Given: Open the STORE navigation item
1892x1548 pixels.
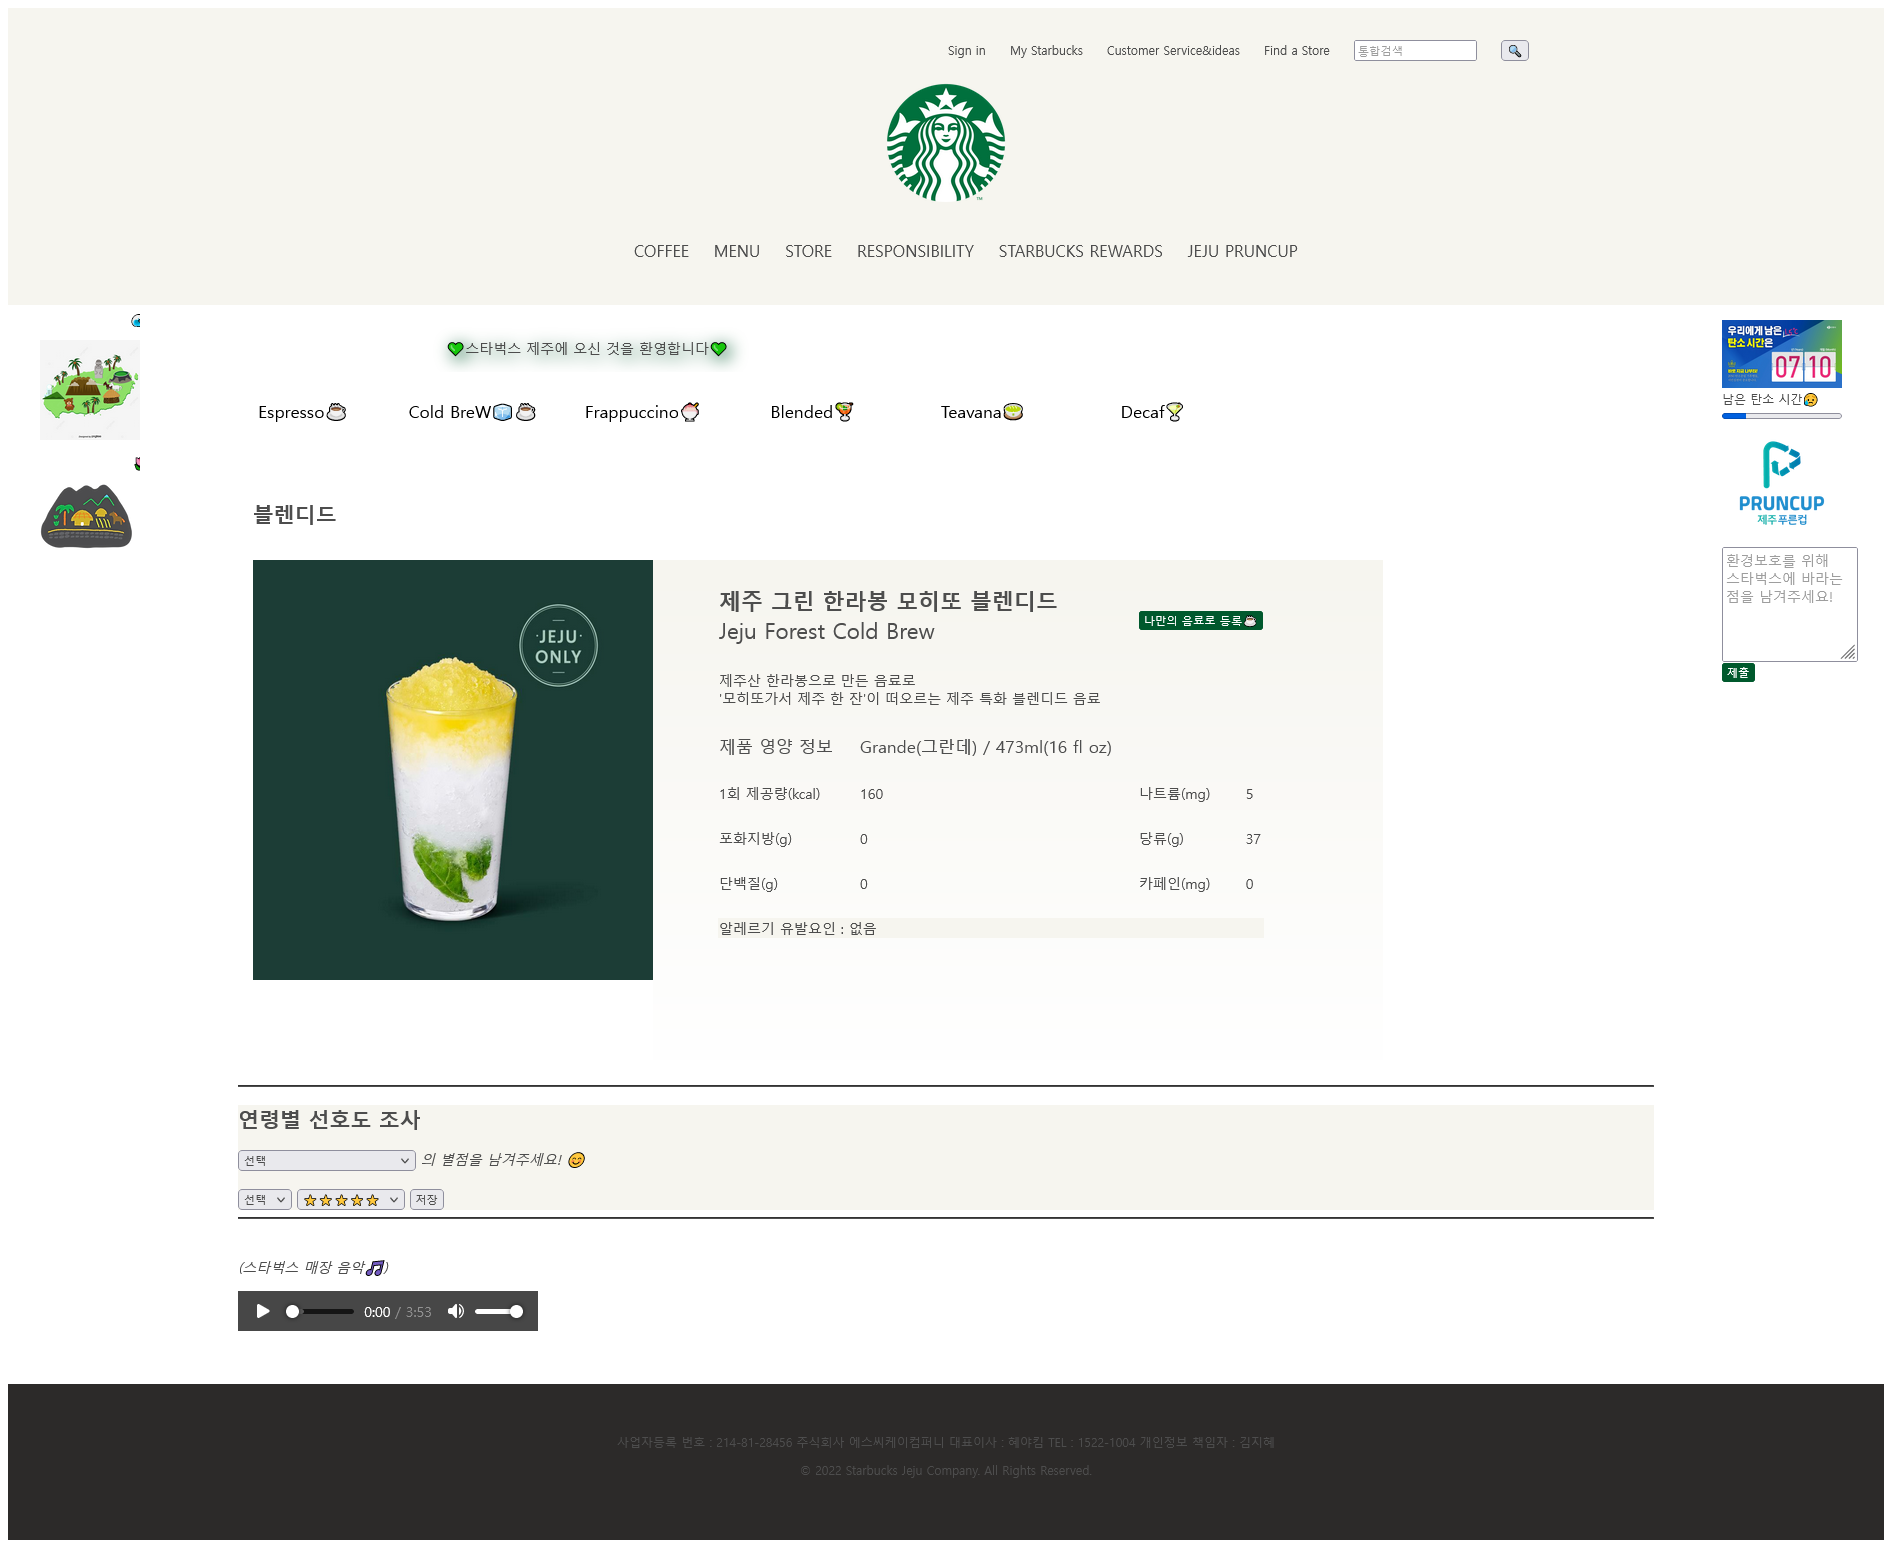Looking at the screenshot, I should [x=808, y=251].
